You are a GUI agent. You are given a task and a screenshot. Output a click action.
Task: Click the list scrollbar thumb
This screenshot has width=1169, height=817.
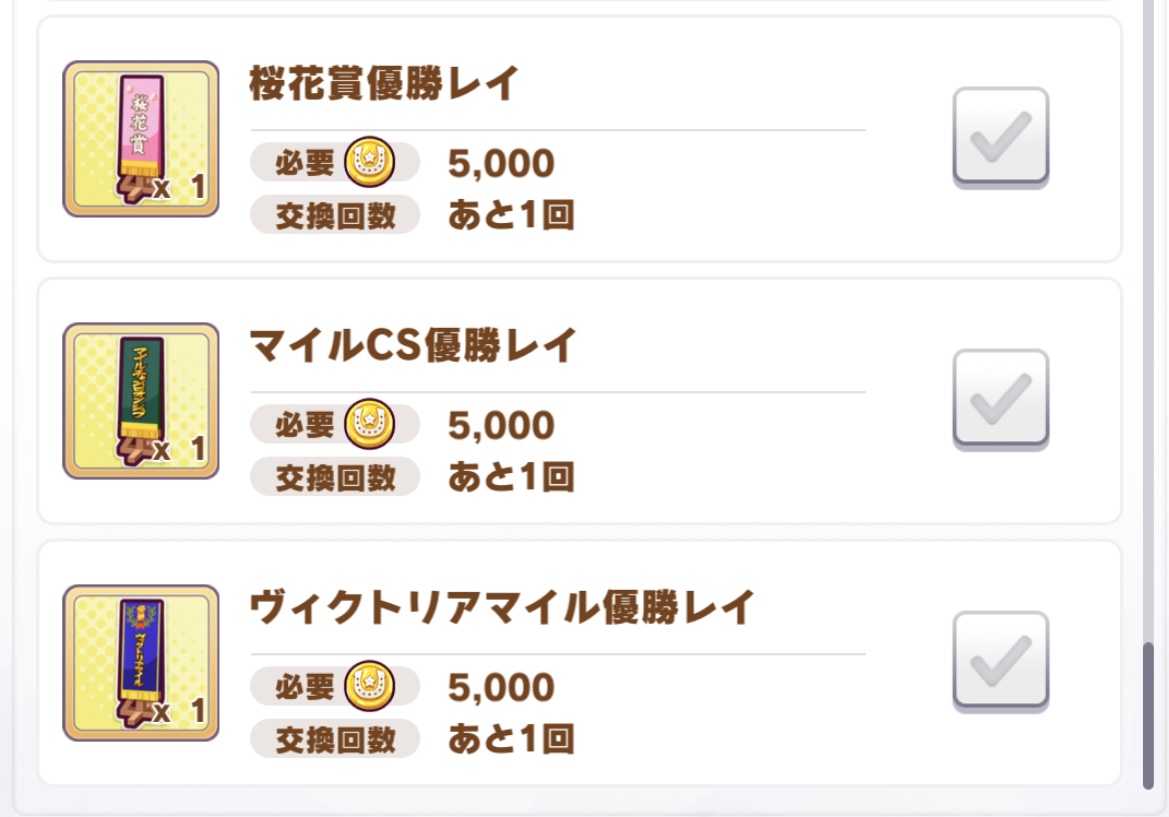[x=1148, y=715]
